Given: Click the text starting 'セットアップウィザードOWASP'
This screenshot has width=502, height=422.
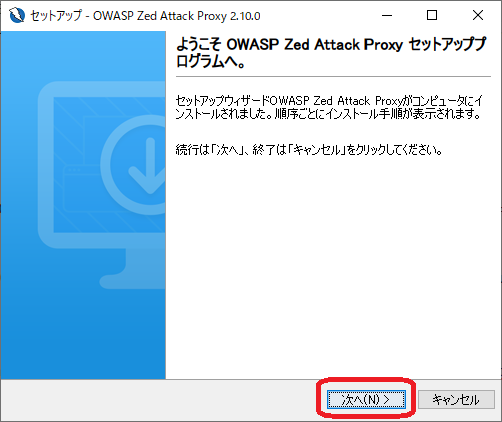Looking at the screenshot, I should tap(329, 107).
